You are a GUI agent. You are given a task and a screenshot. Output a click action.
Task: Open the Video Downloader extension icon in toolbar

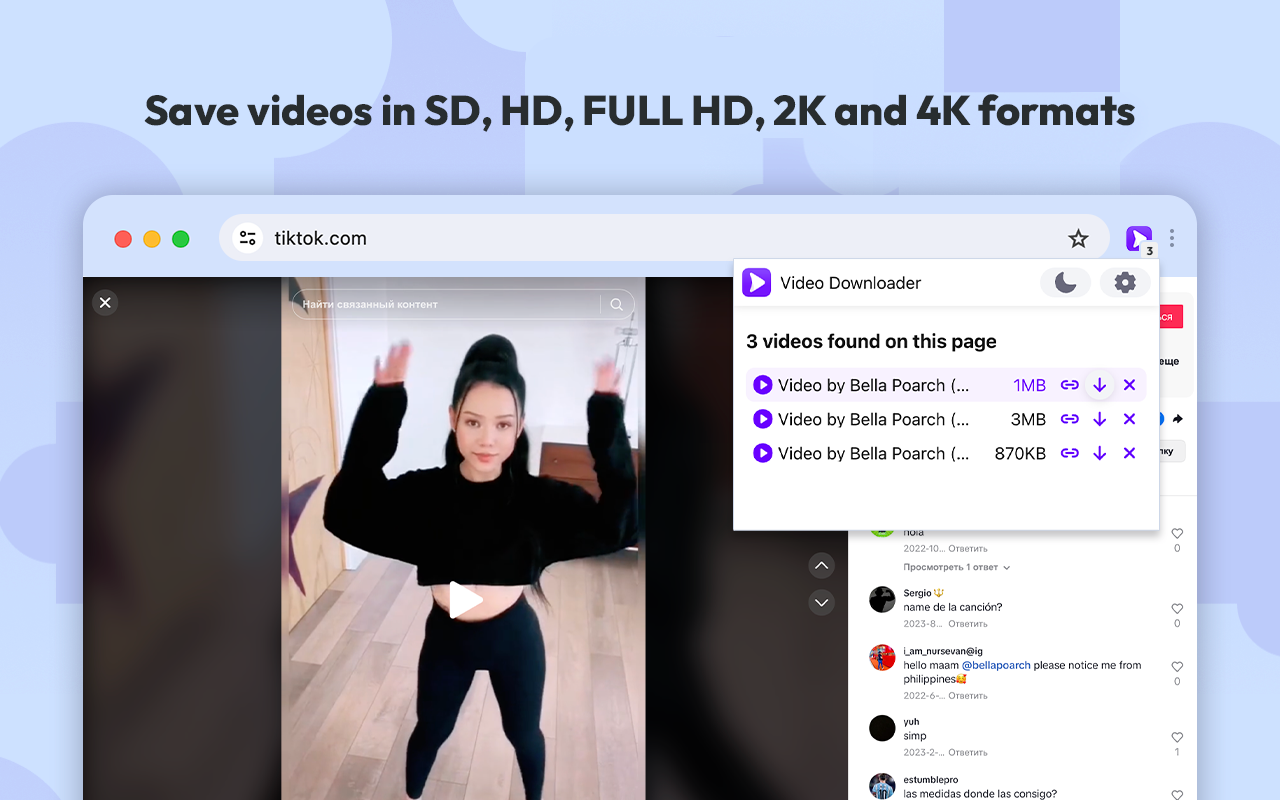[1138, 239]
